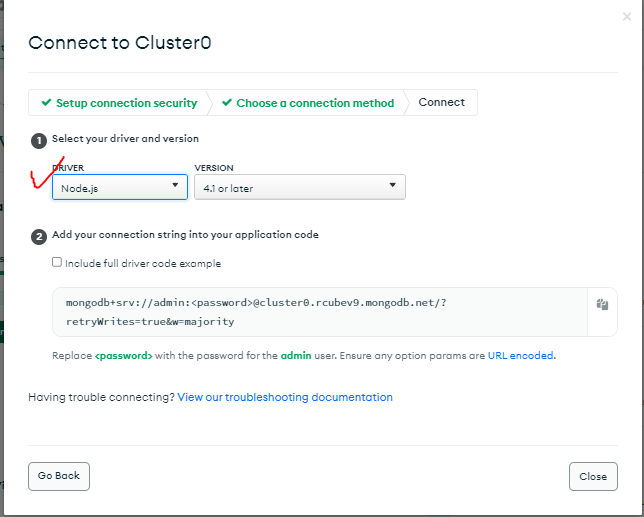Open the Node.js driver dropdown
This screenshot has height=517, width=644.
click(120, 187)
